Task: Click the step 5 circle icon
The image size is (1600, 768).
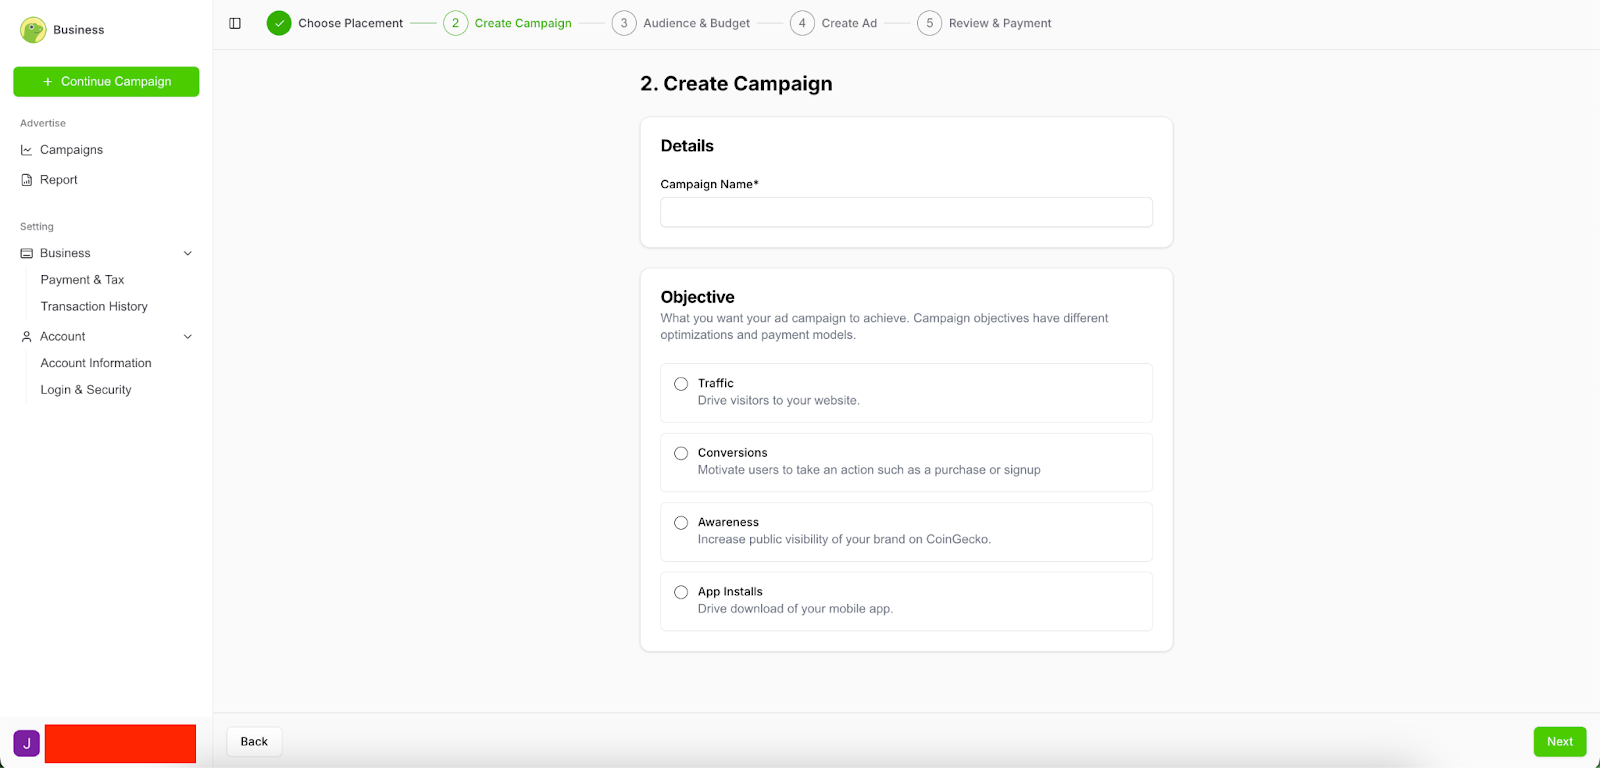Action: point(930,23)
